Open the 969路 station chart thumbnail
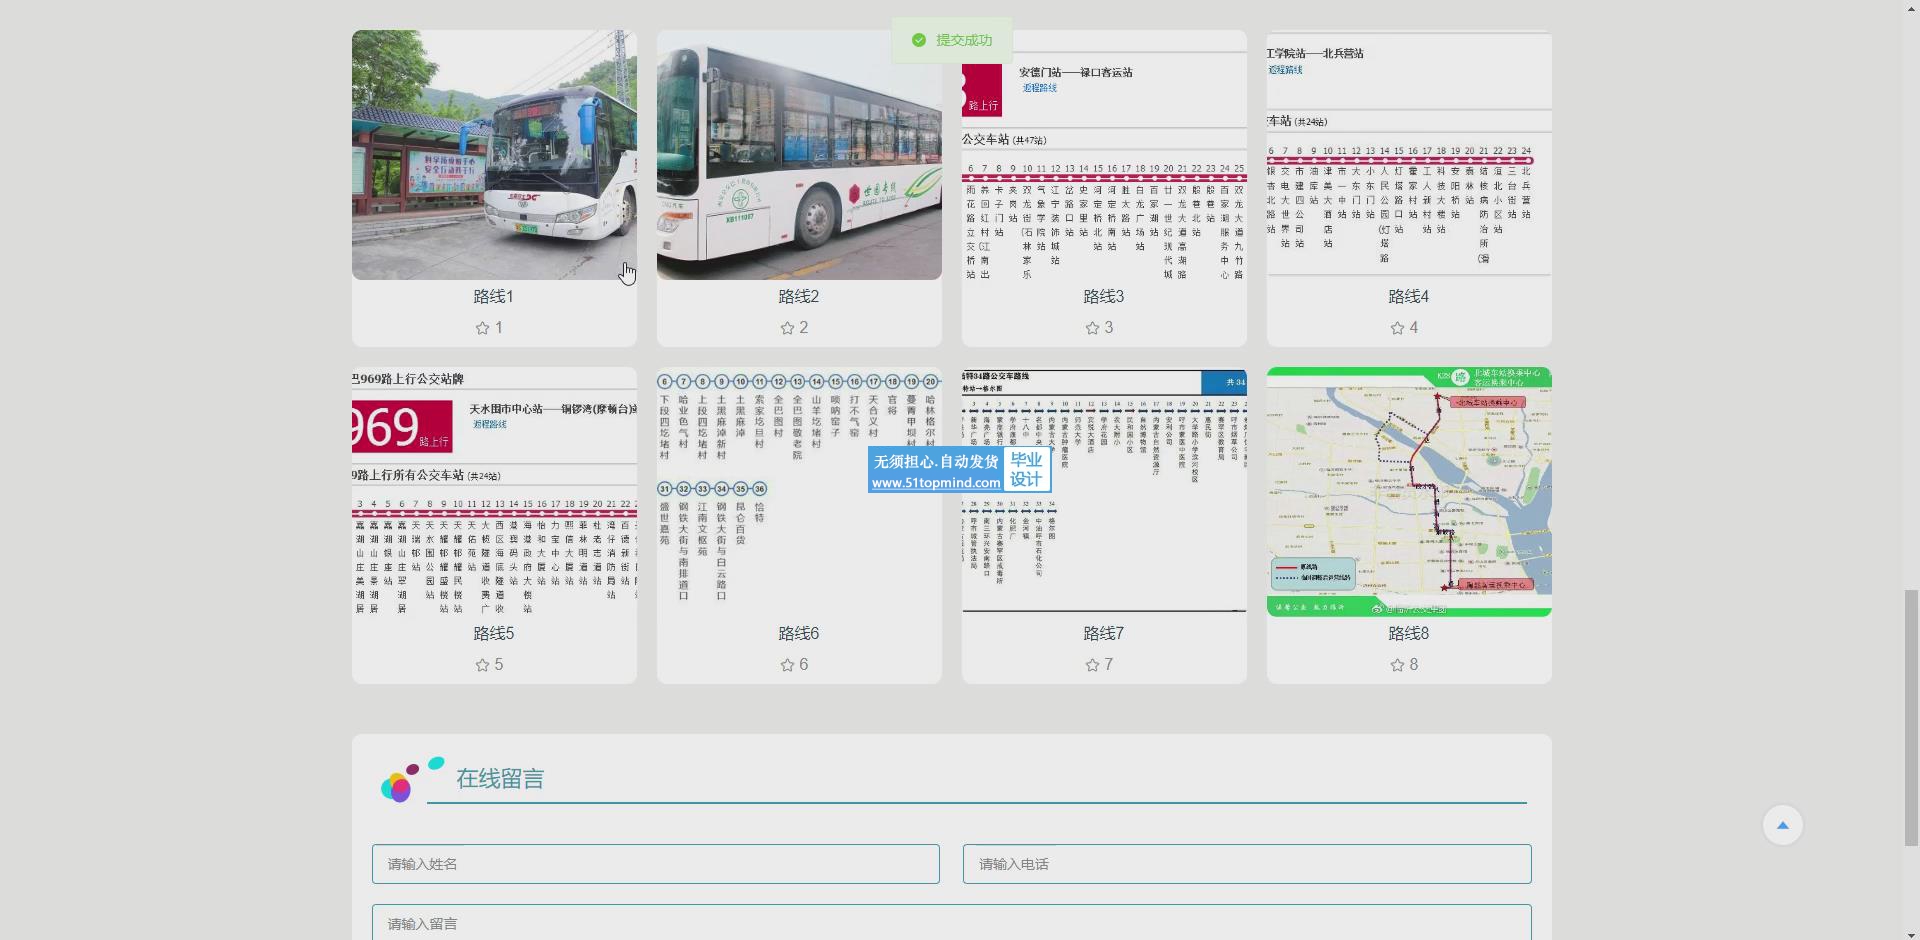This screenshot has height=940, width=1920. 494,492
